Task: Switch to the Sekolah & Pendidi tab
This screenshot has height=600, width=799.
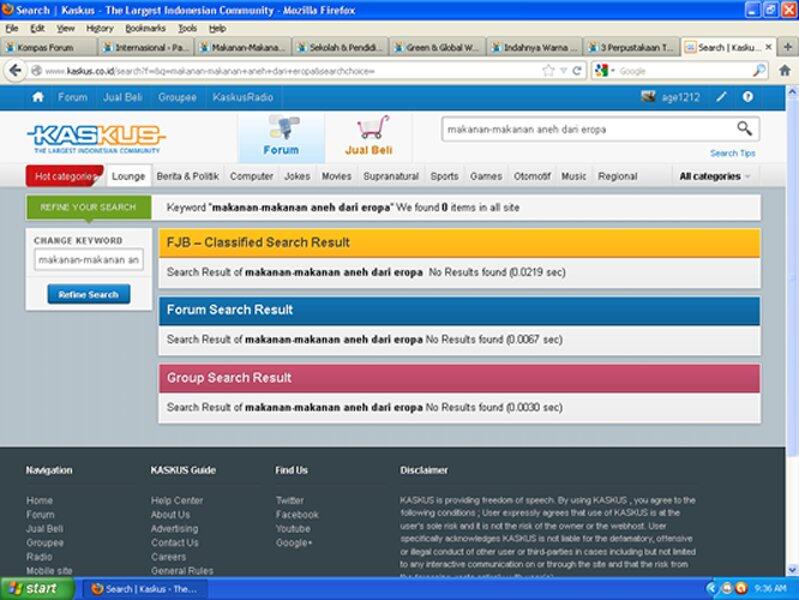Action: [x=340, y=47]
